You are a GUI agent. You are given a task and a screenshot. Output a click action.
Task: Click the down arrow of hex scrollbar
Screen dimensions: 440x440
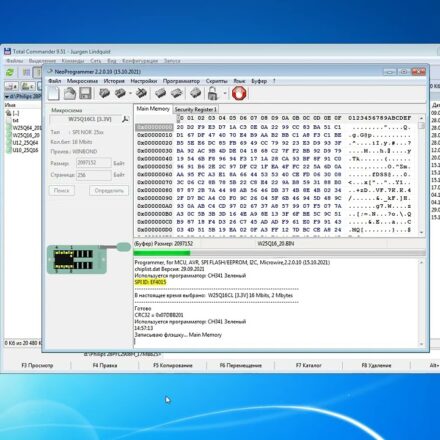tap(421, 232)
